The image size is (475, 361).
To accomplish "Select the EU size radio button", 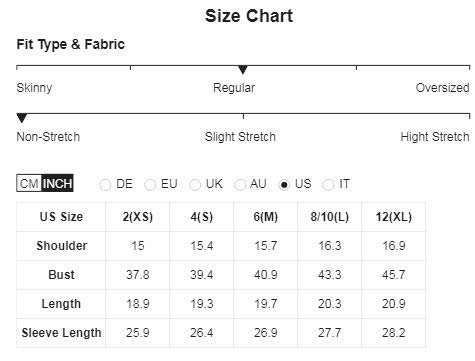I will [x=150, y=184].
